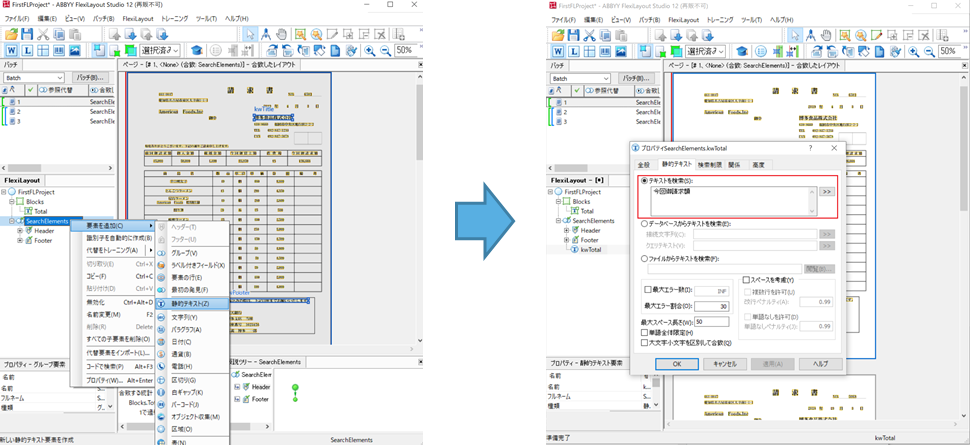The width and height of the screenshot is (970, 445).
Task: Choose 静的テキスト(Z) from the submenu
Action: pos(192,304)
